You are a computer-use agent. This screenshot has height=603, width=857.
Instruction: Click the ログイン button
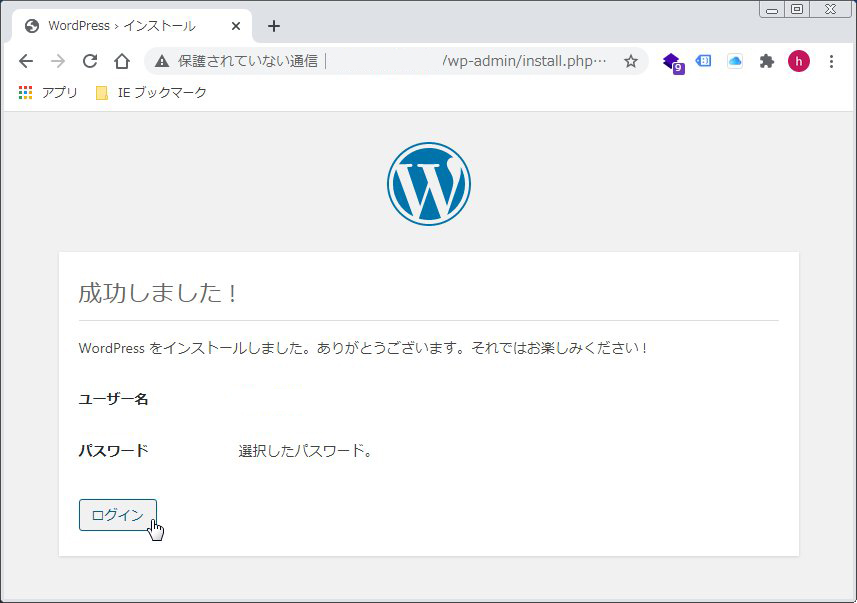click(x=118, y=515)
